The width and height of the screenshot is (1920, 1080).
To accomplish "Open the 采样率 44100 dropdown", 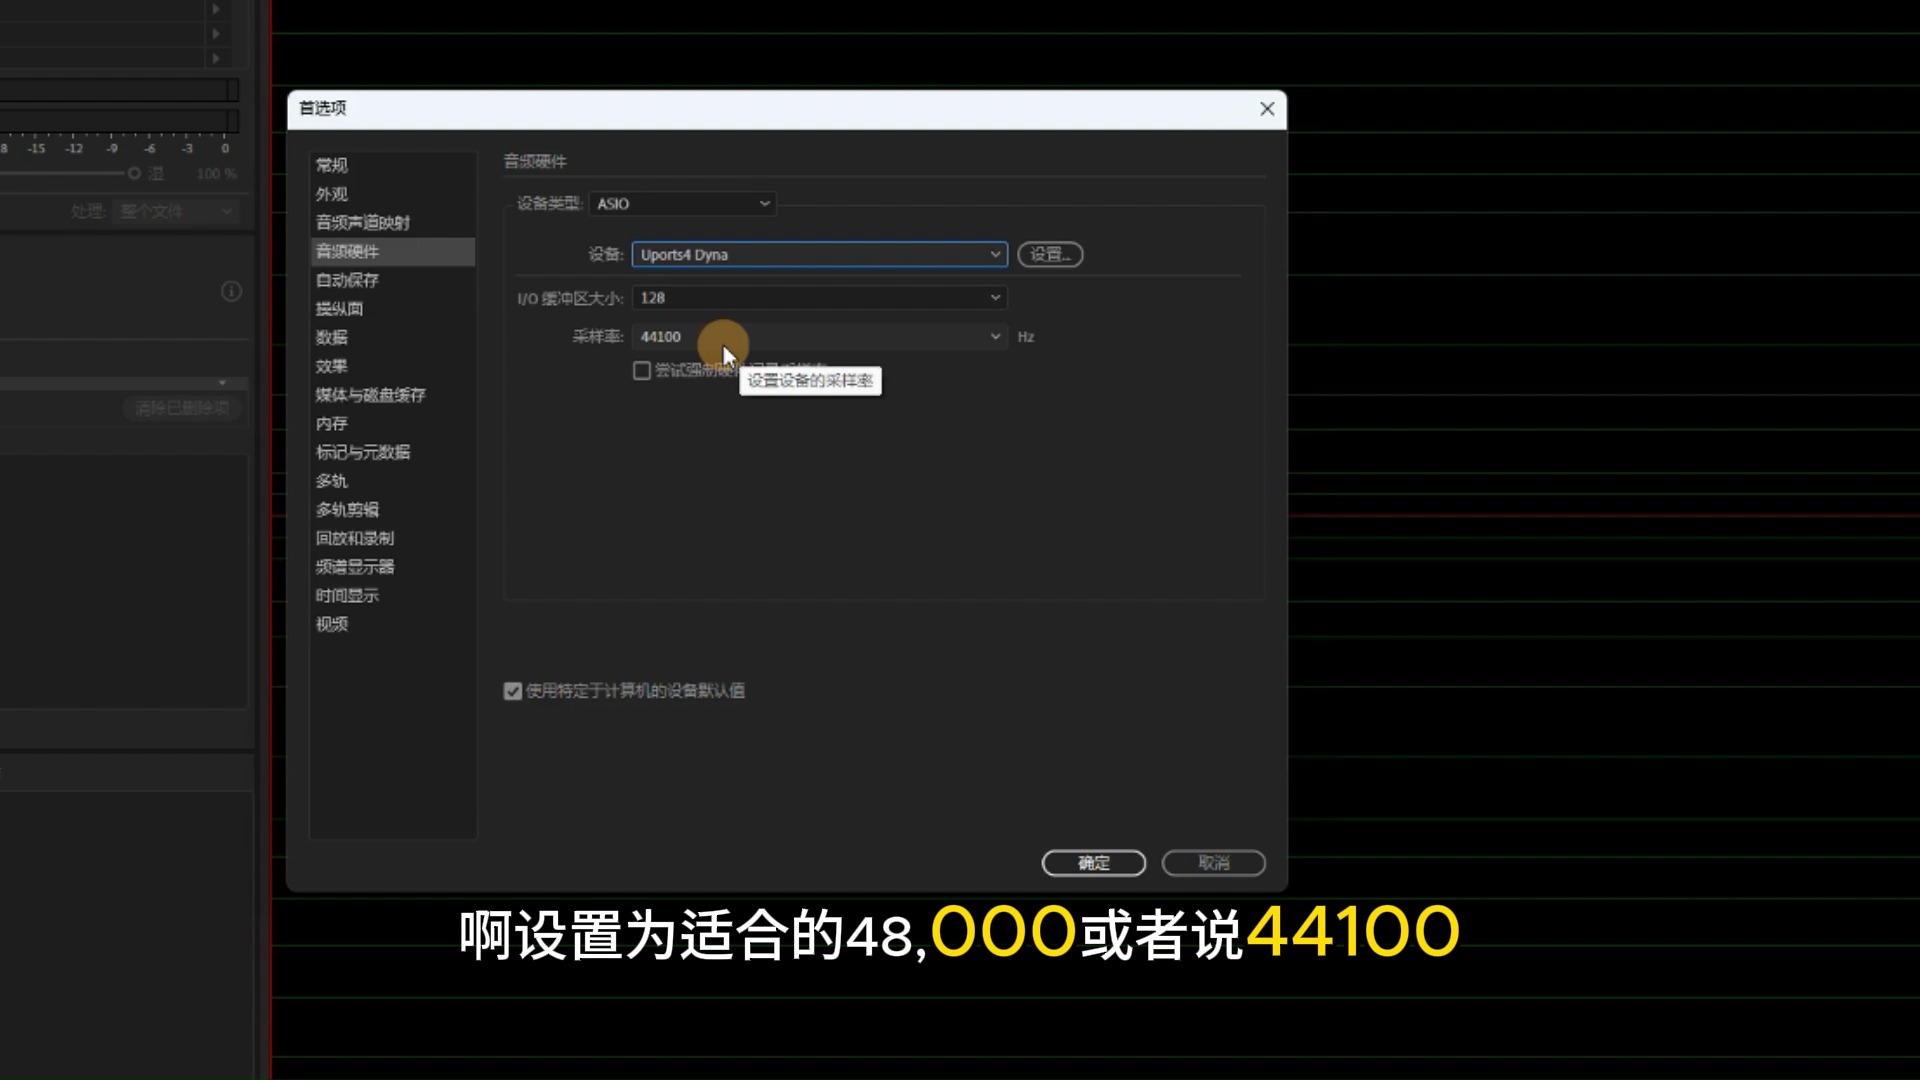I will [994, 337].
